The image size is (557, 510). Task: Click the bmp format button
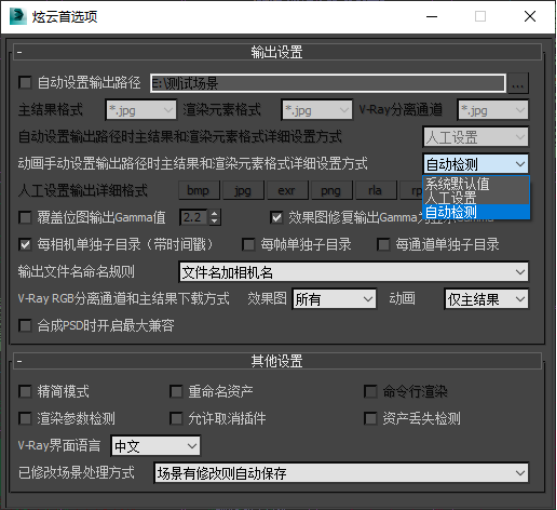[x=198, y=191]
